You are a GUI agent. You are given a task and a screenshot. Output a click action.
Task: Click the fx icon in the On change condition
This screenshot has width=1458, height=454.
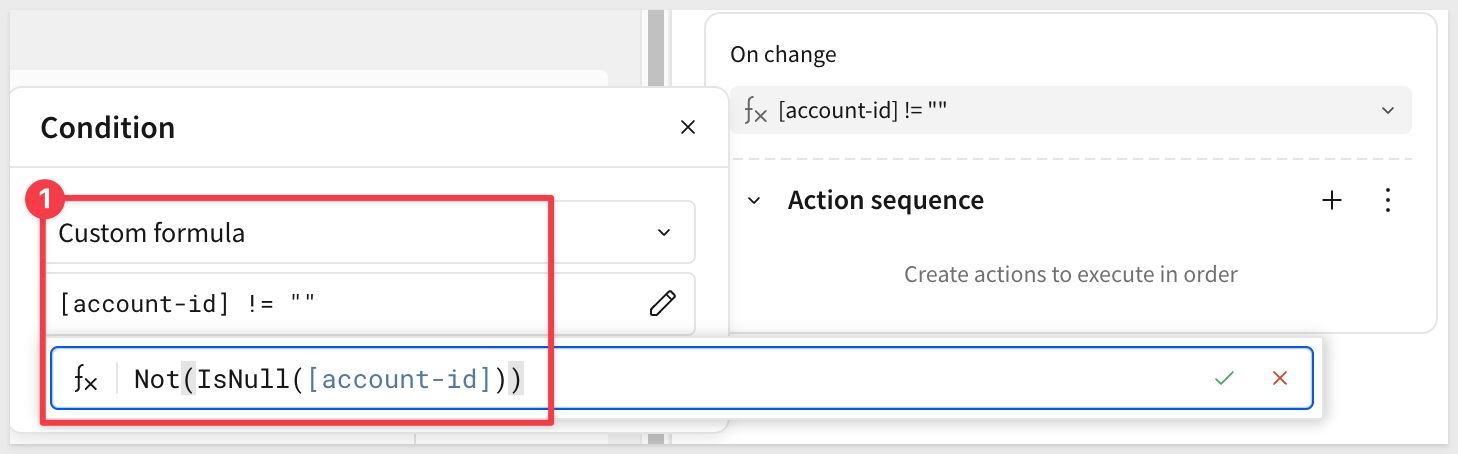[755, 111]
